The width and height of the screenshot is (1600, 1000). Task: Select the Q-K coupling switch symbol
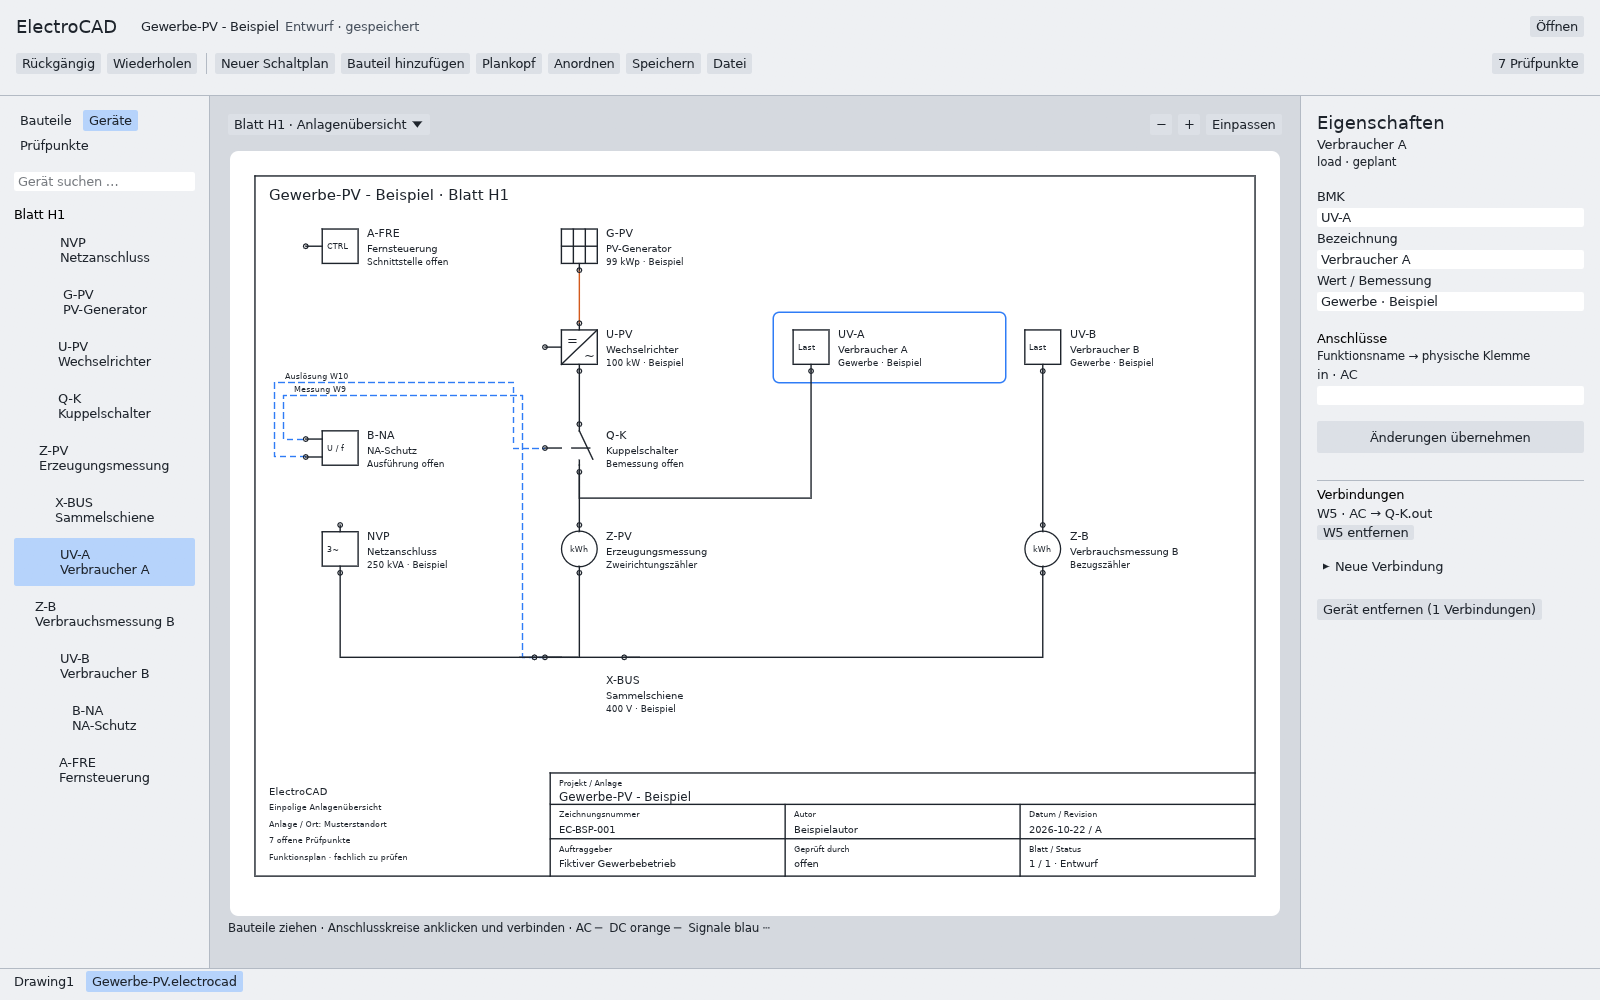[x=579, y=448]
